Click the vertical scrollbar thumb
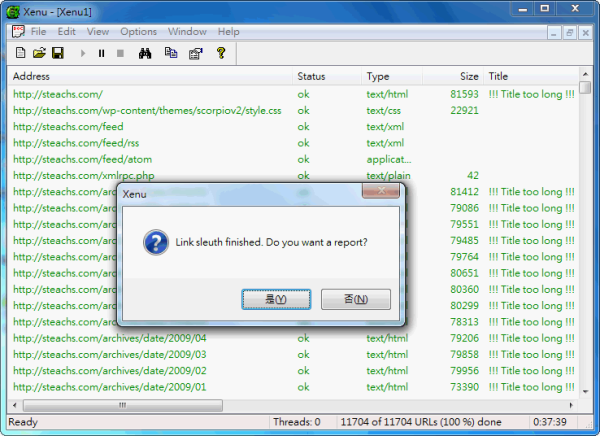 (x=585, y=87)
